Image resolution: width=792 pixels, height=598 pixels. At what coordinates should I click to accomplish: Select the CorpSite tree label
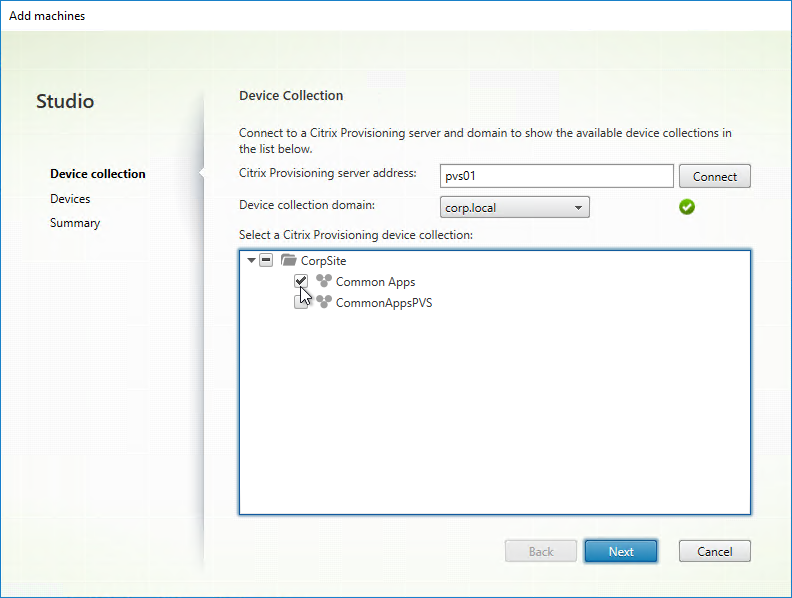pos(323,261)
